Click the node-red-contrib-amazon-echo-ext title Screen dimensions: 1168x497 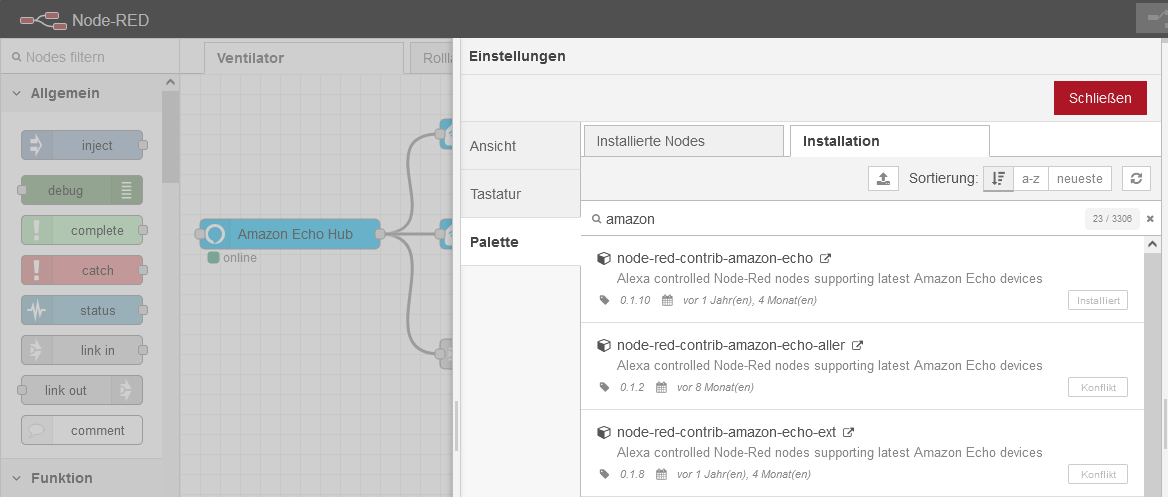click(x=726, y=432)
